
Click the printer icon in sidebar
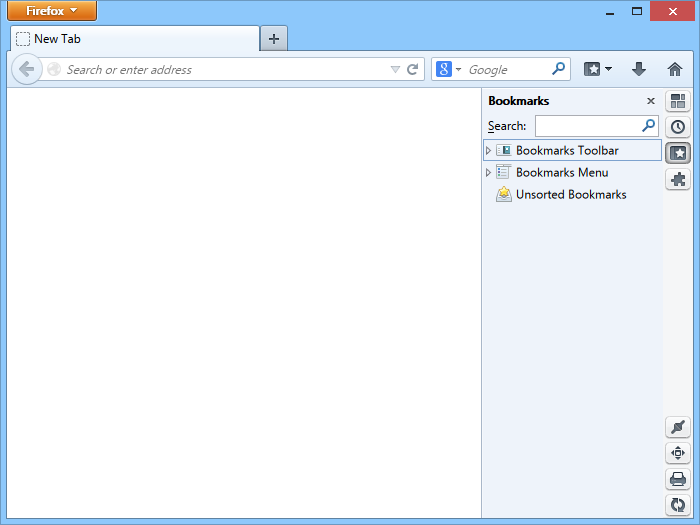coord(678,479)
